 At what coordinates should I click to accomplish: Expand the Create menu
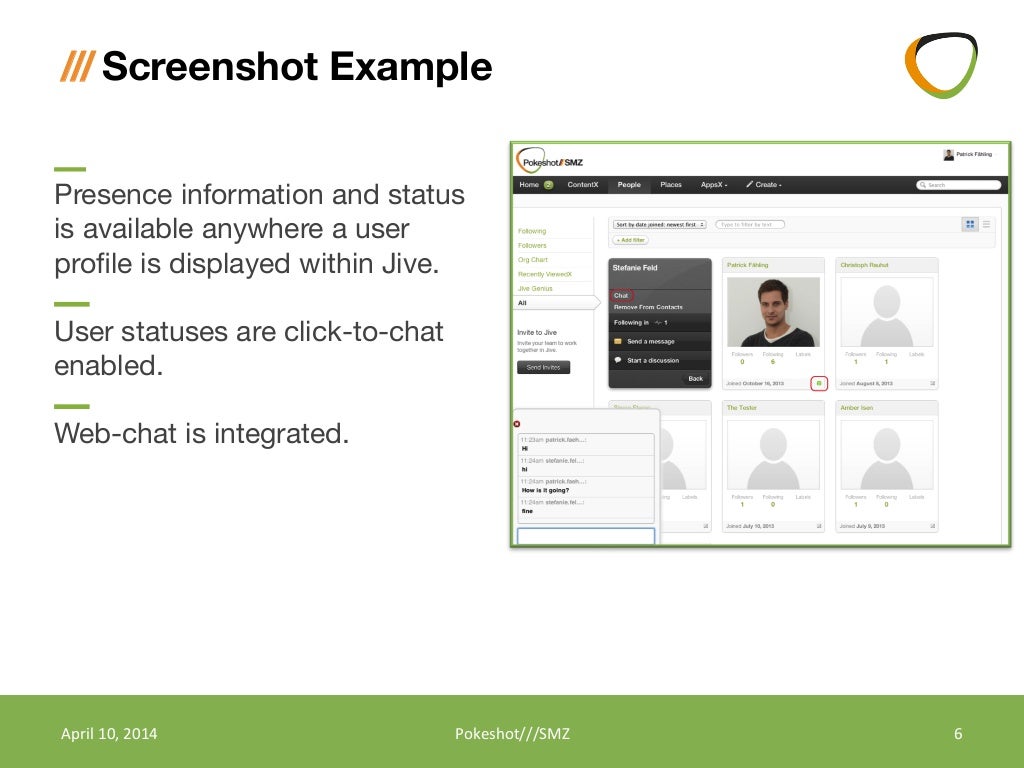(763, 185)
